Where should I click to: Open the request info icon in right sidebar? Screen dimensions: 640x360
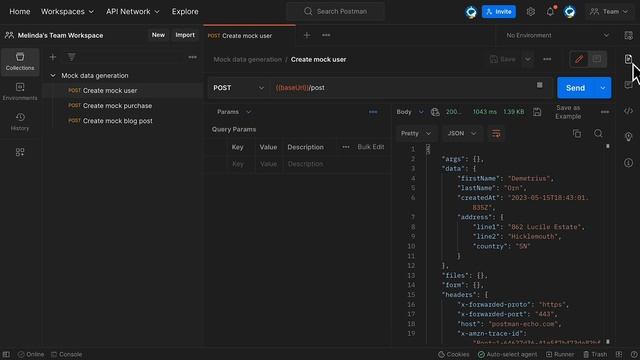click(628, 162)
